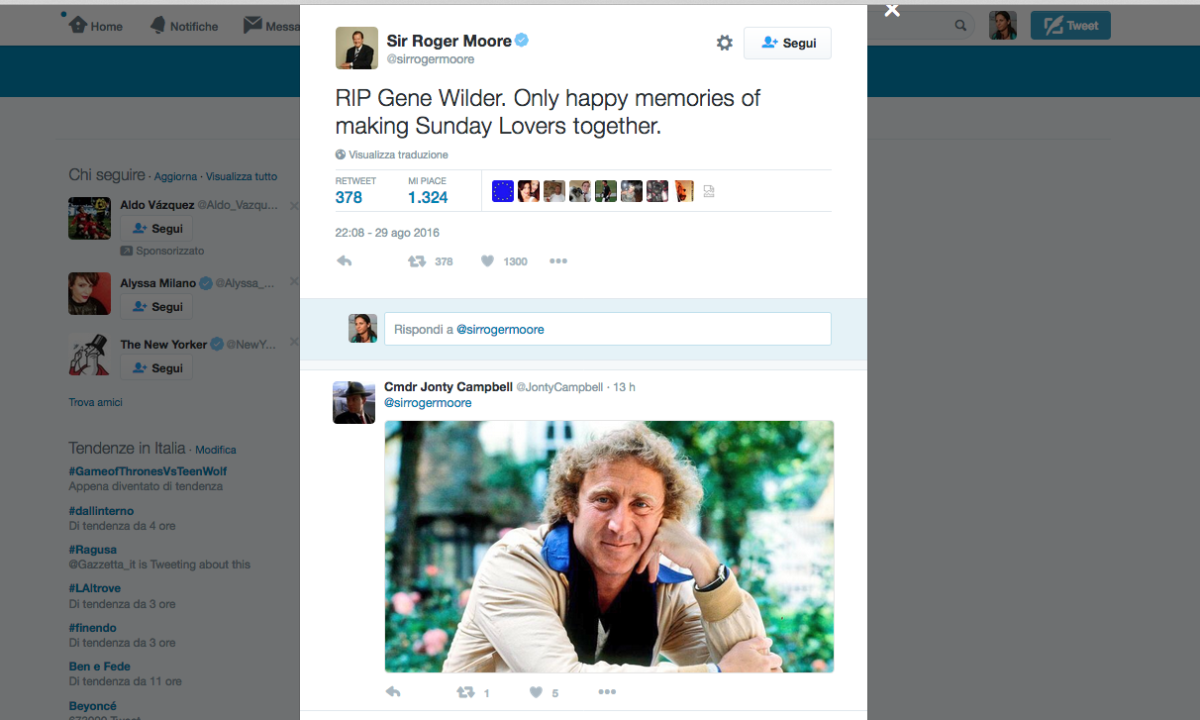Click the reply arrow on Roger Moore's tweet

point(344,260)
